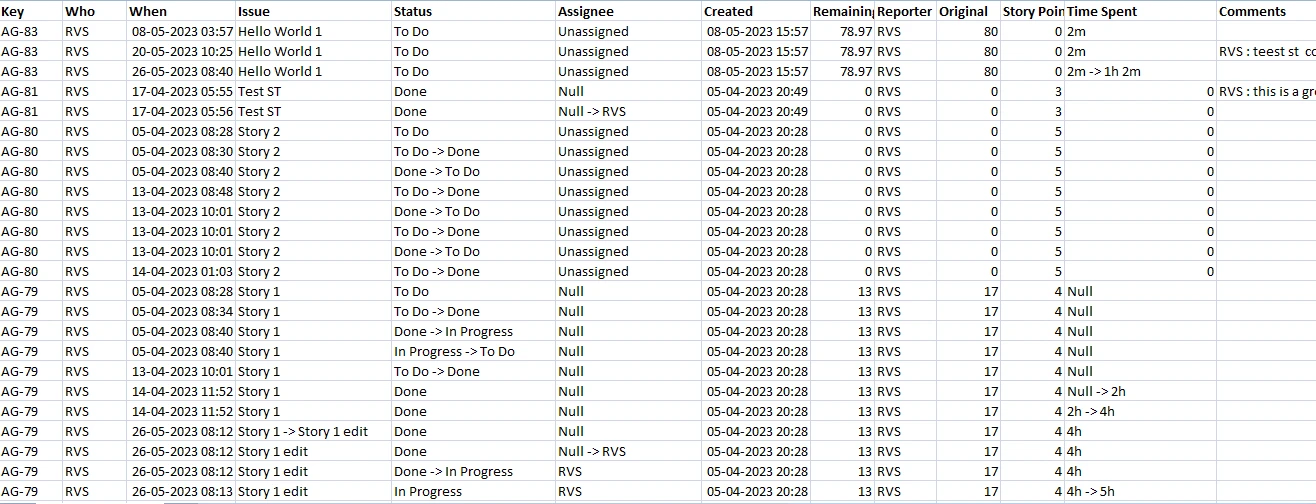Select the 'In Progress -> To Do' status cell
Viewport: 1316px width, 504px height.
click(x=454, y=352)
